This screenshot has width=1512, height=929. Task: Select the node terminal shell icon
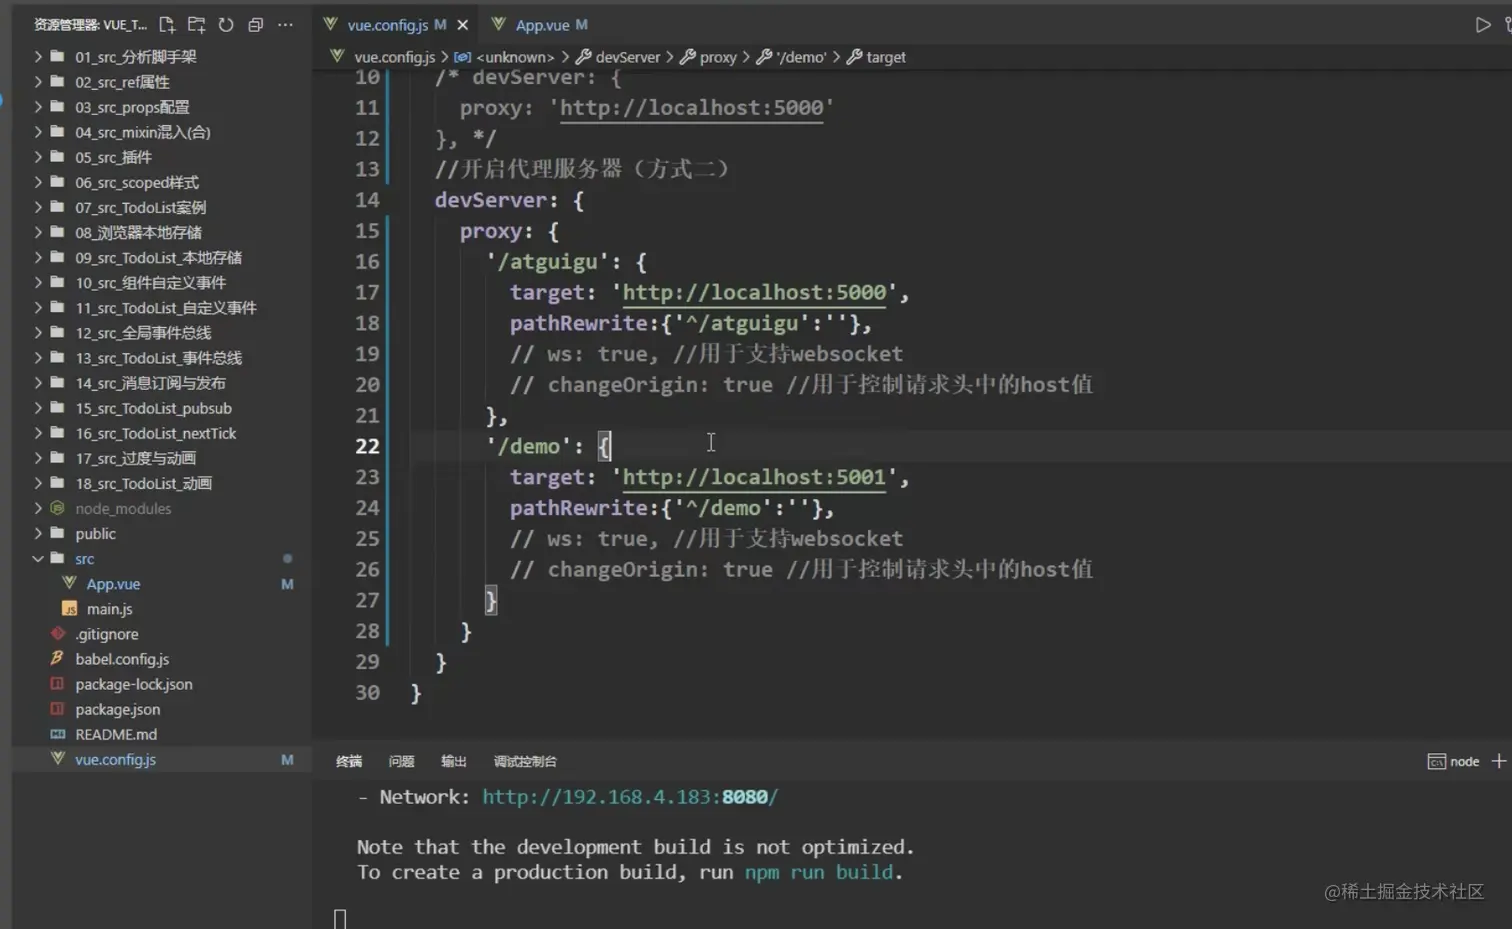pos(1436,761)
